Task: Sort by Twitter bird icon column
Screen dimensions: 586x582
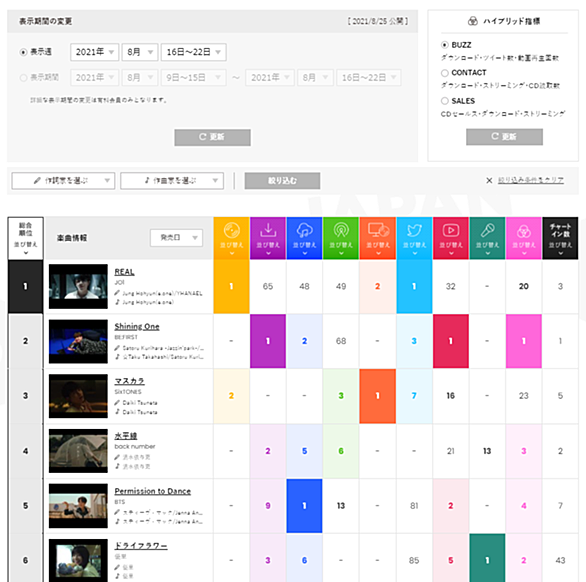Action: (x=414, y=238)
